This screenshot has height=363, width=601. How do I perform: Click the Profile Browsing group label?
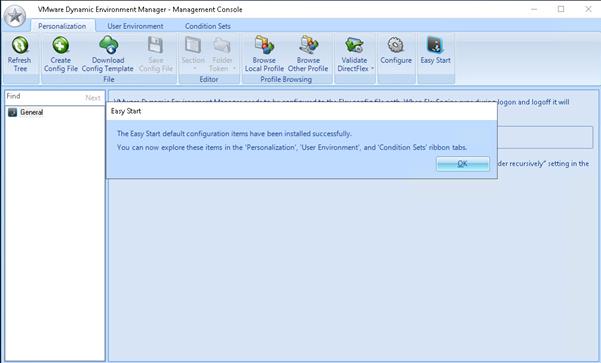[x=286, y=79]
